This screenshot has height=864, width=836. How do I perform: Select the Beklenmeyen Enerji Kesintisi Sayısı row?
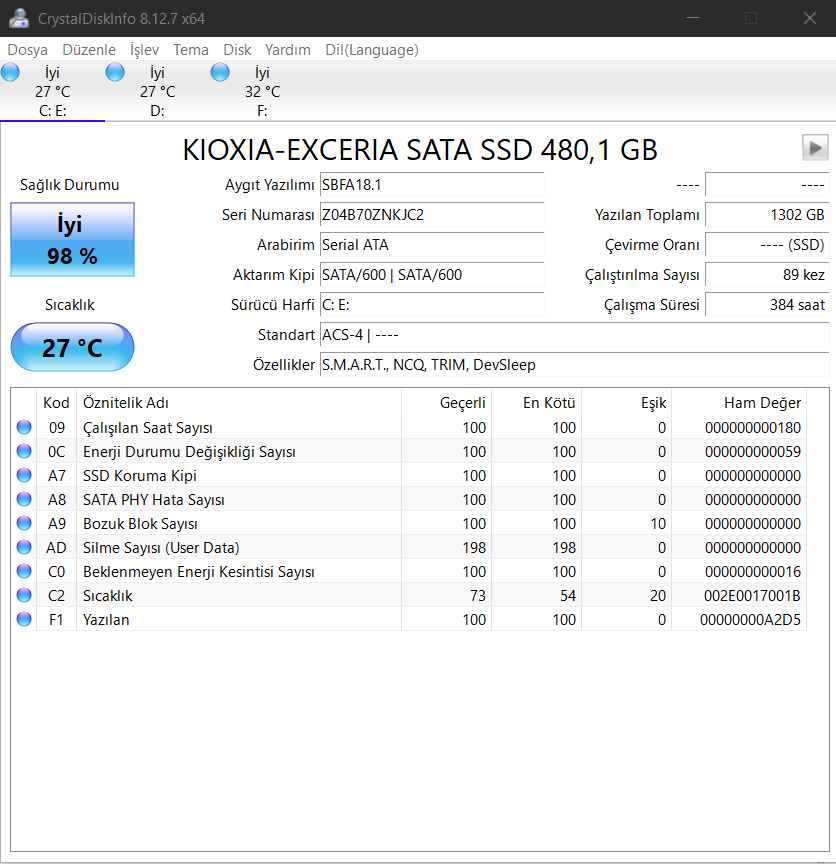[x=409, y=571]
